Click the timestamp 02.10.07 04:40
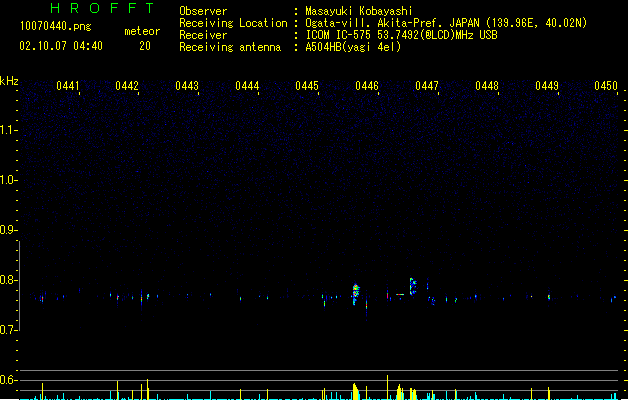 (x=61, y=46)
